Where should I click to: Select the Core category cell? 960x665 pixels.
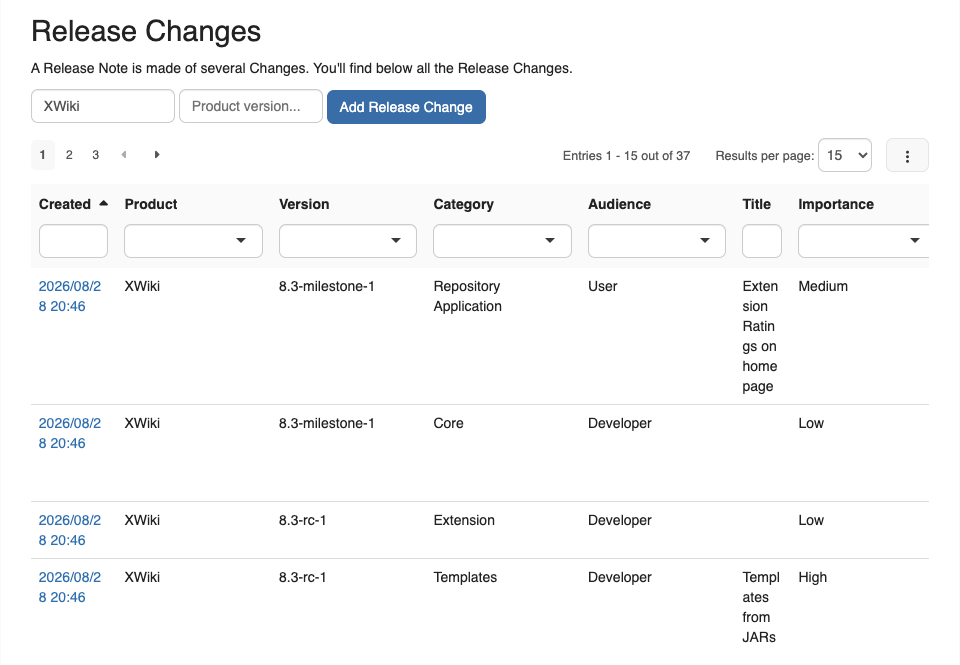click(449, 424)
